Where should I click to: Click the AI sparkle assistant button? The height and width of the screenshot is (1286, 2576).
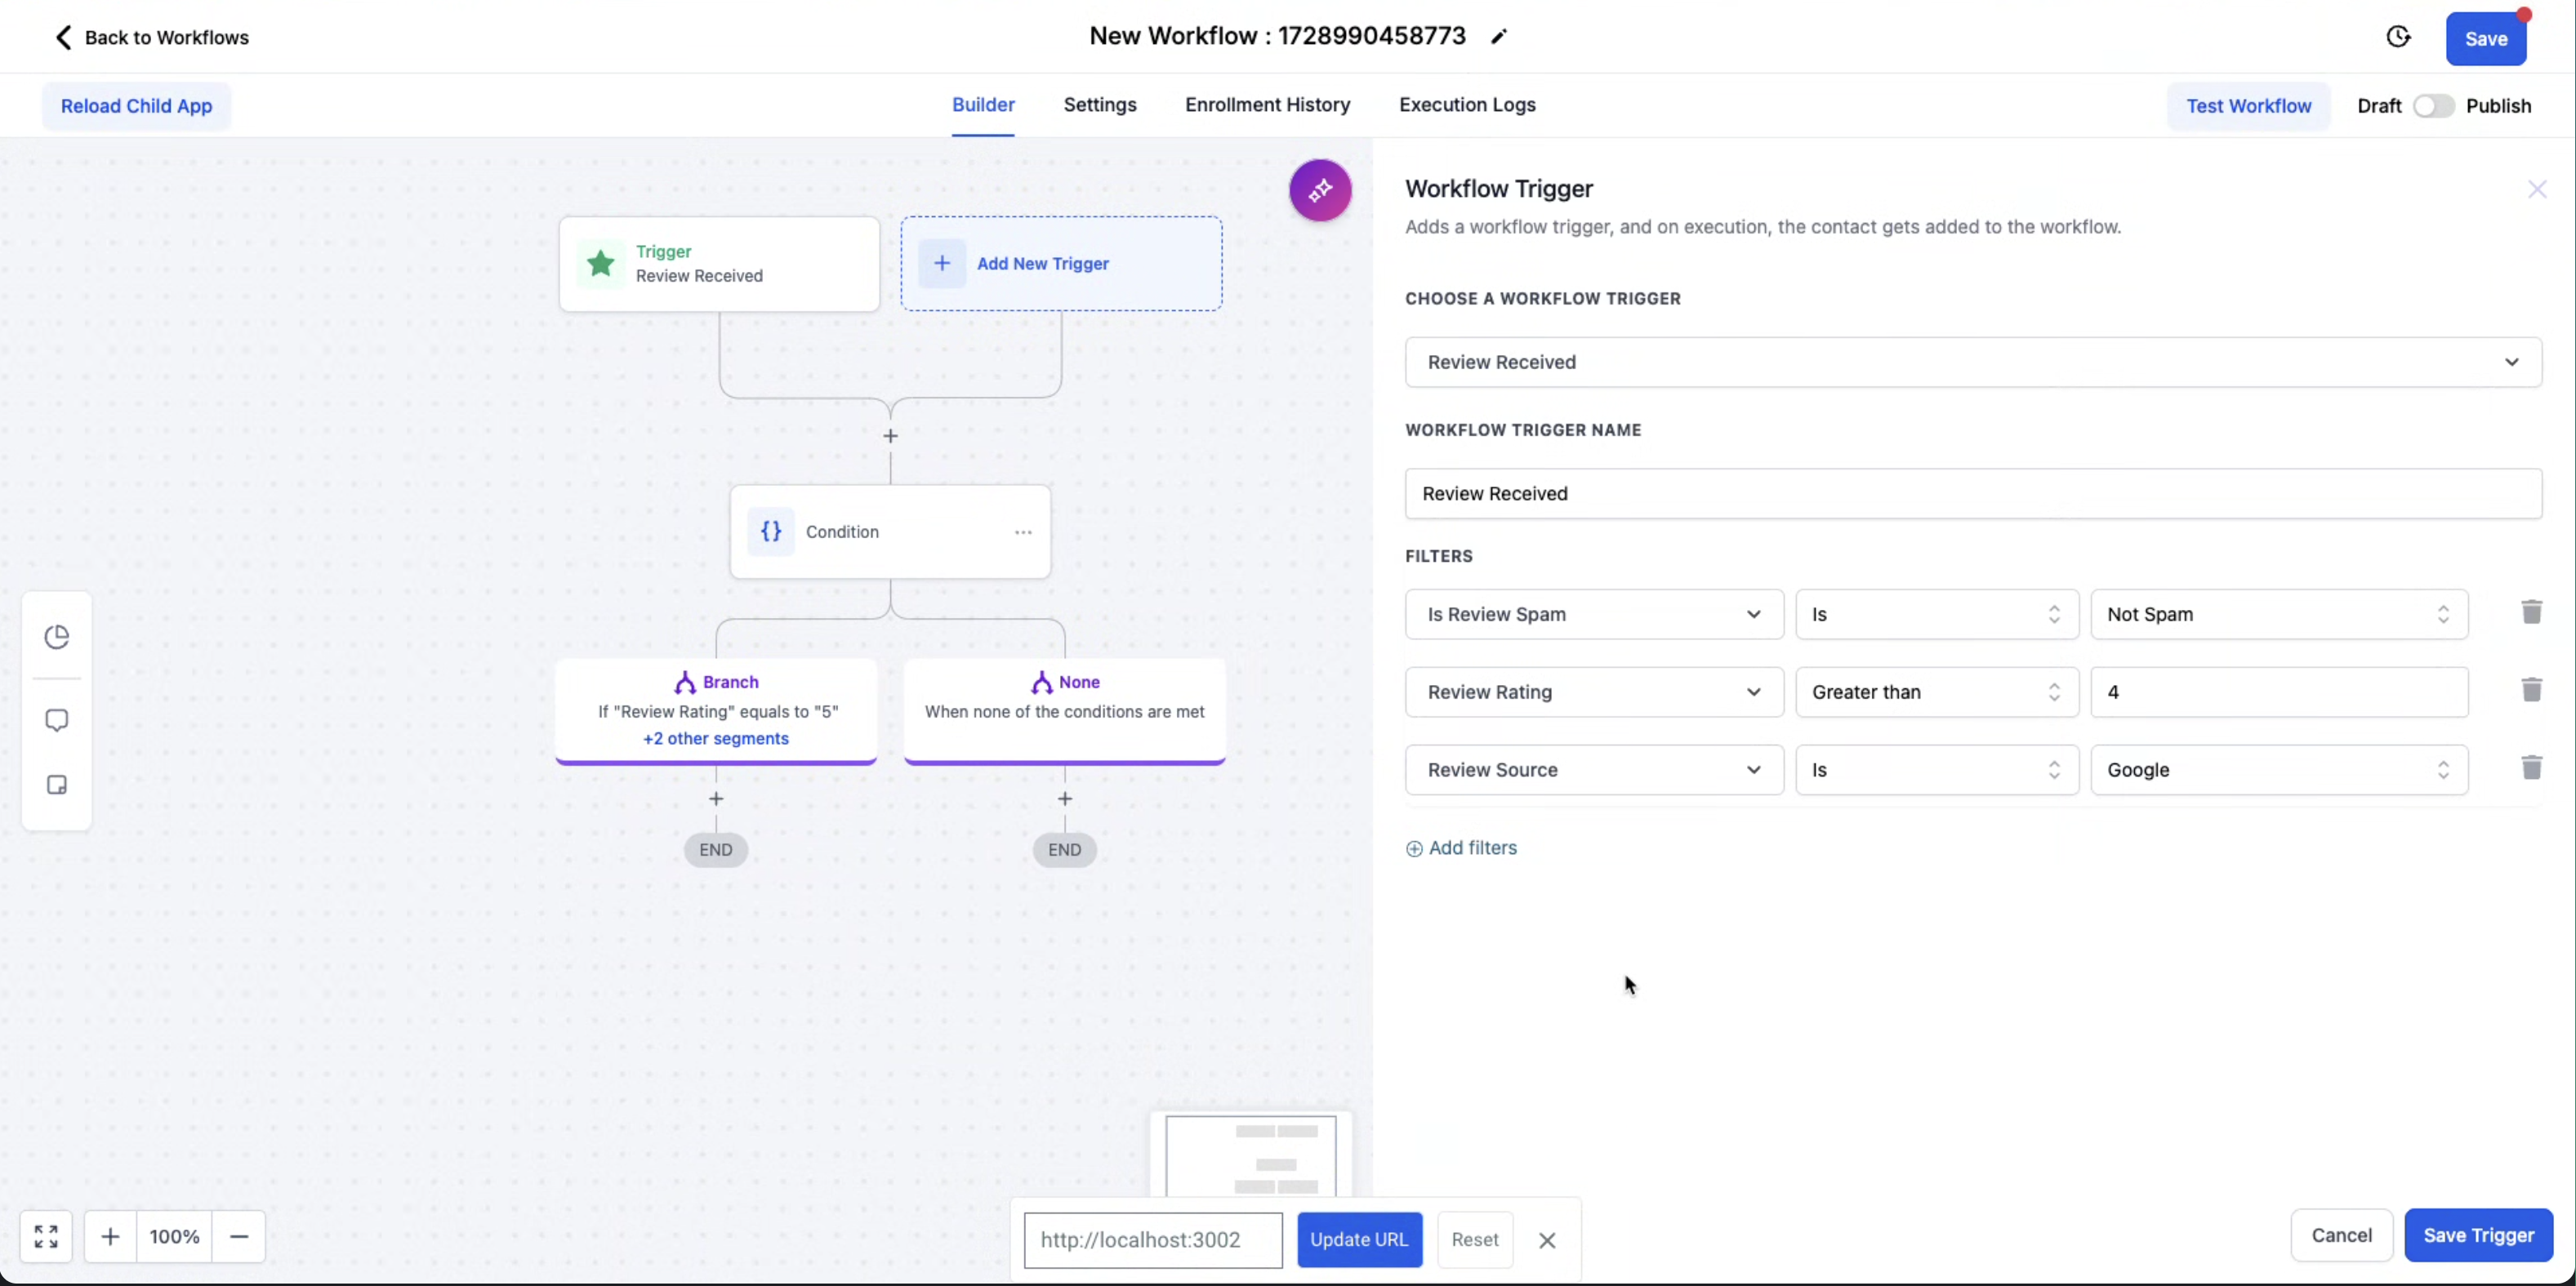(x=1320, y=190)
